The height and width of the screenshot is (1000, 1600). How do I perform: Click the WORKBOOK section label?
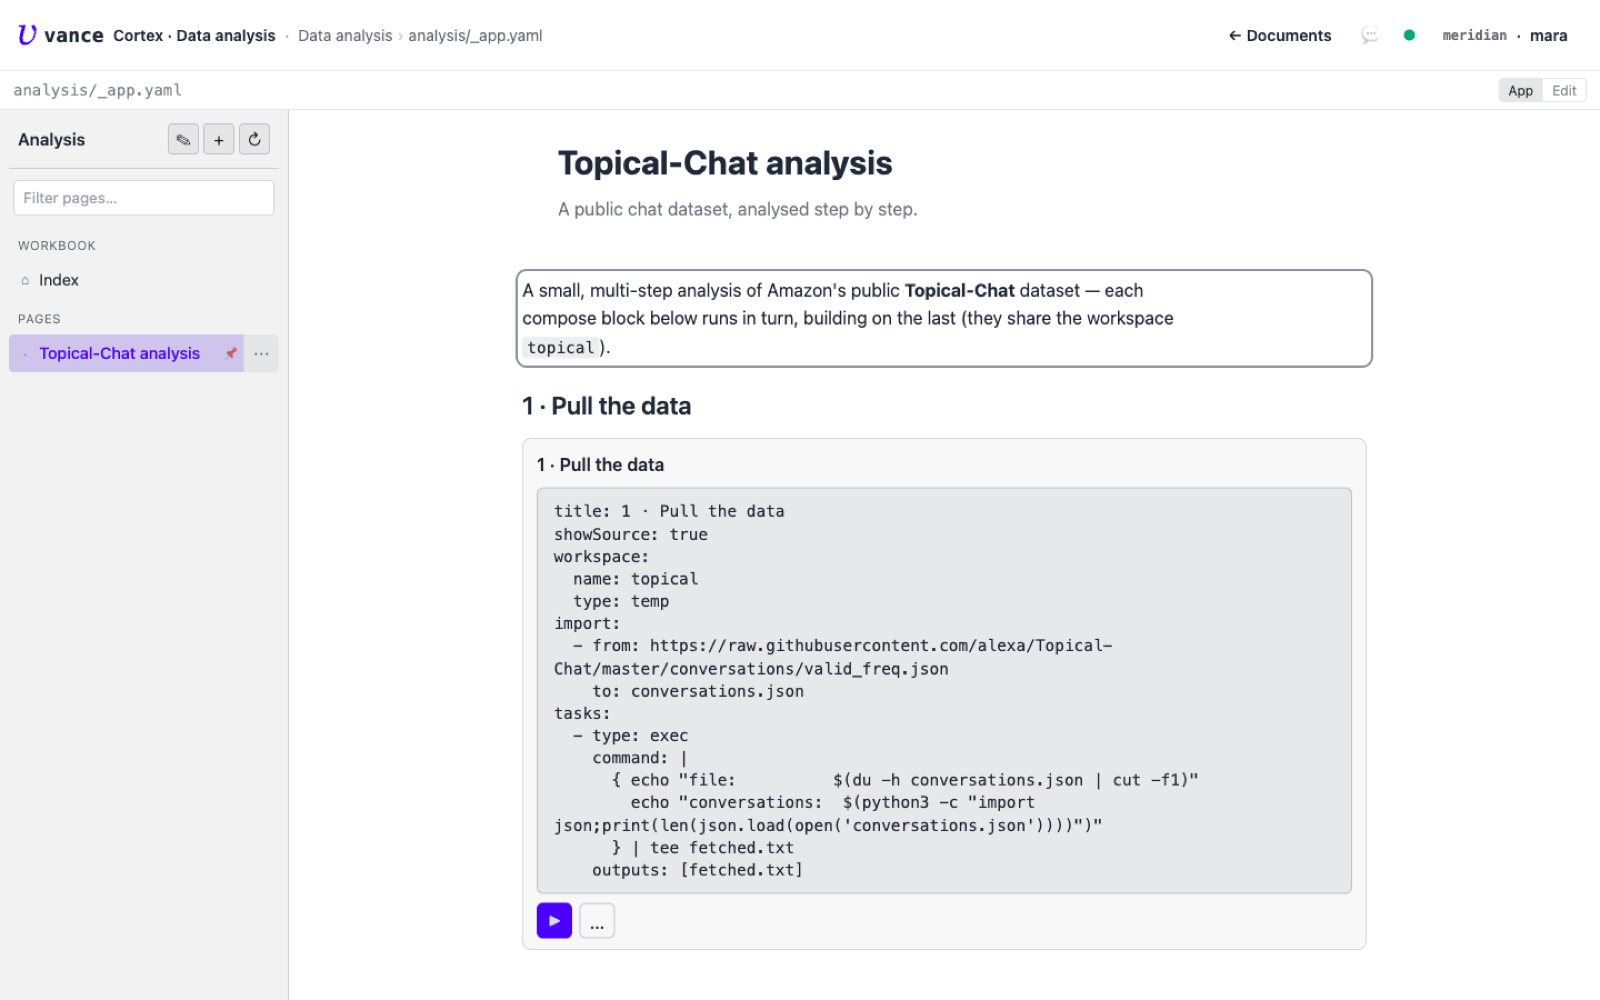[x=57, y=246]
